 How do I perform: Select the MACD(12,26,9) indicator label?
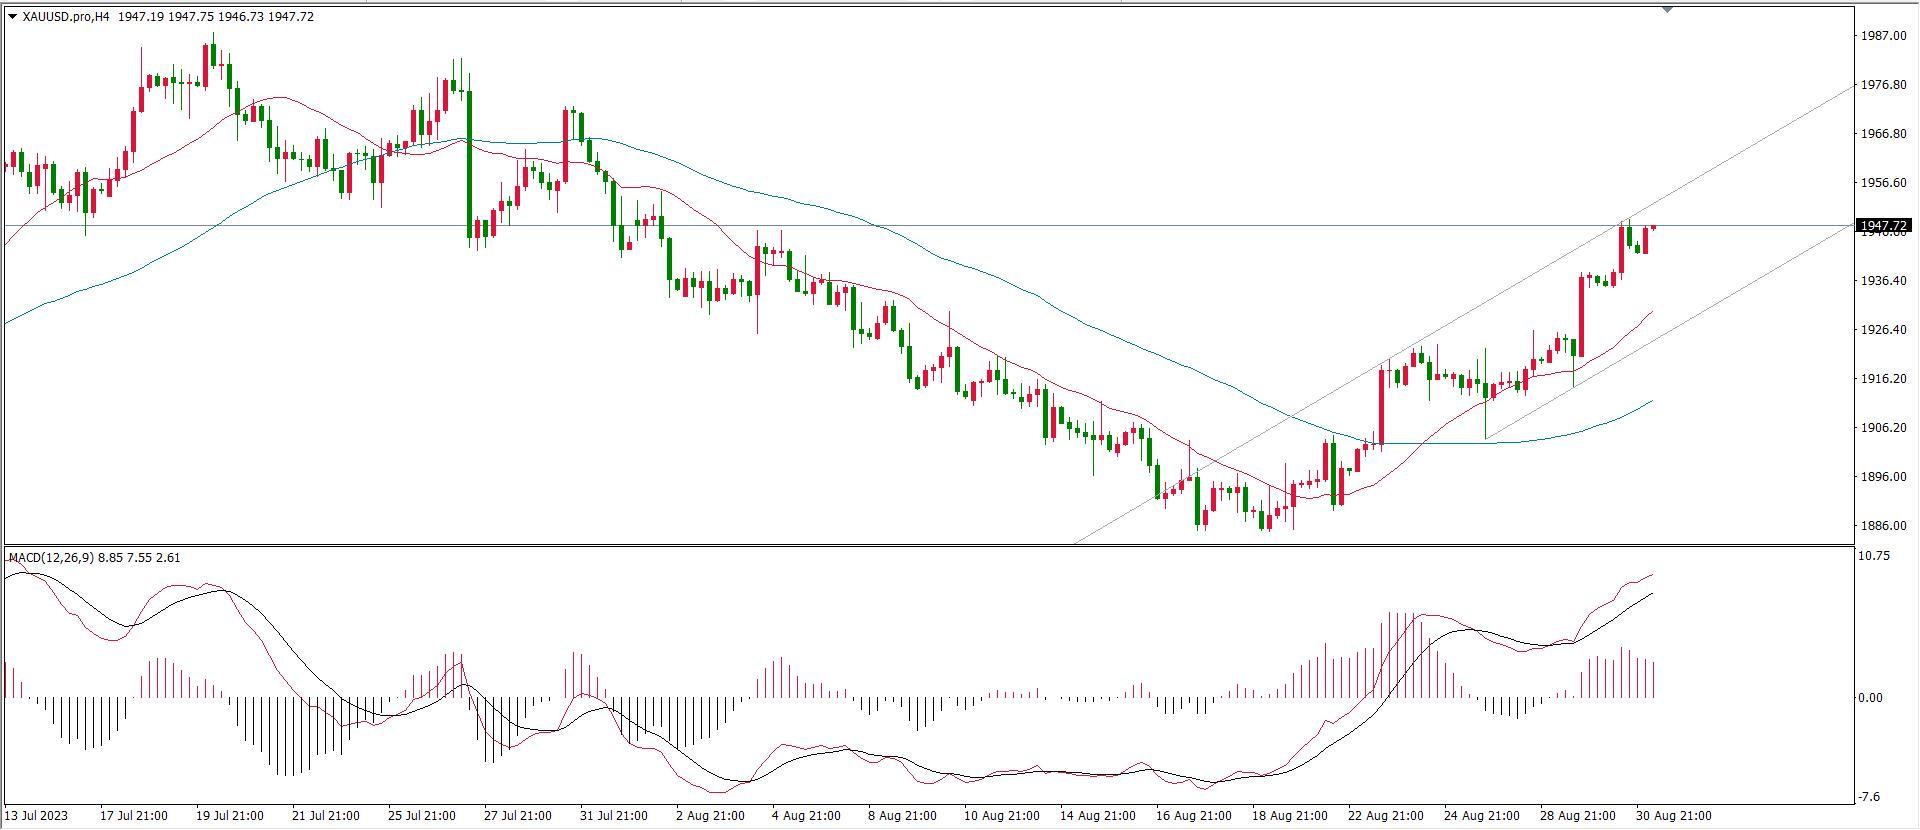[x=52, y=557]
